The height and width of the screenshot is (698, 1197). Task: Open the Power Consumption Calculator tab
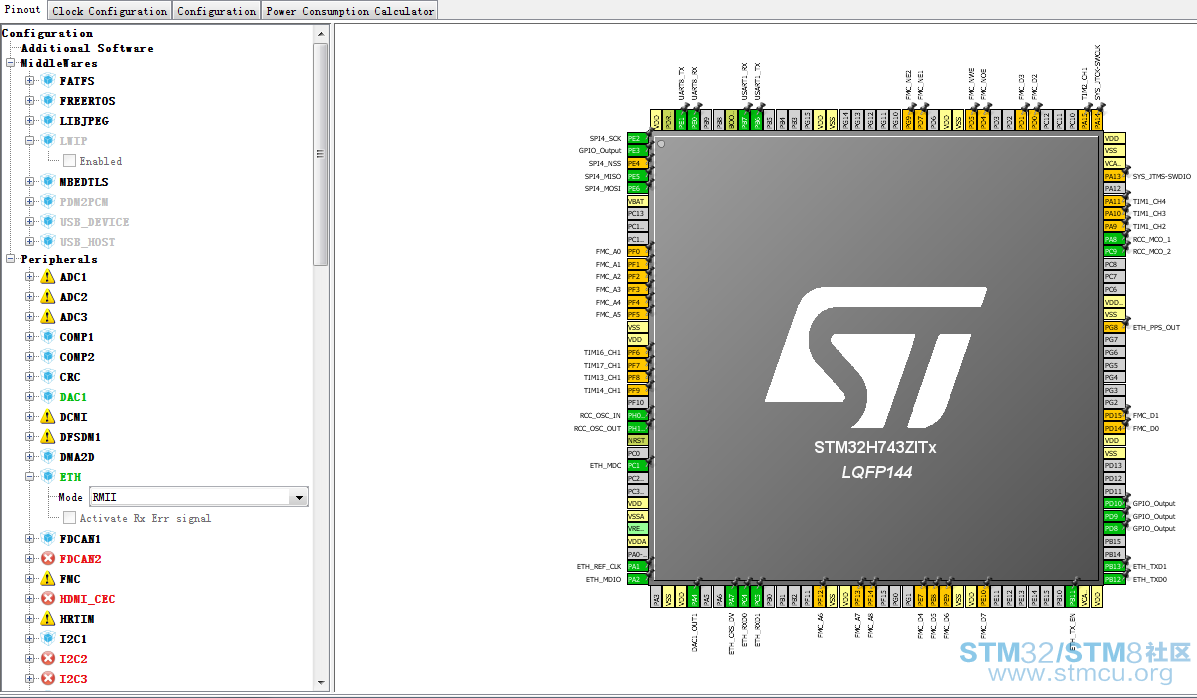coord(350,11)
